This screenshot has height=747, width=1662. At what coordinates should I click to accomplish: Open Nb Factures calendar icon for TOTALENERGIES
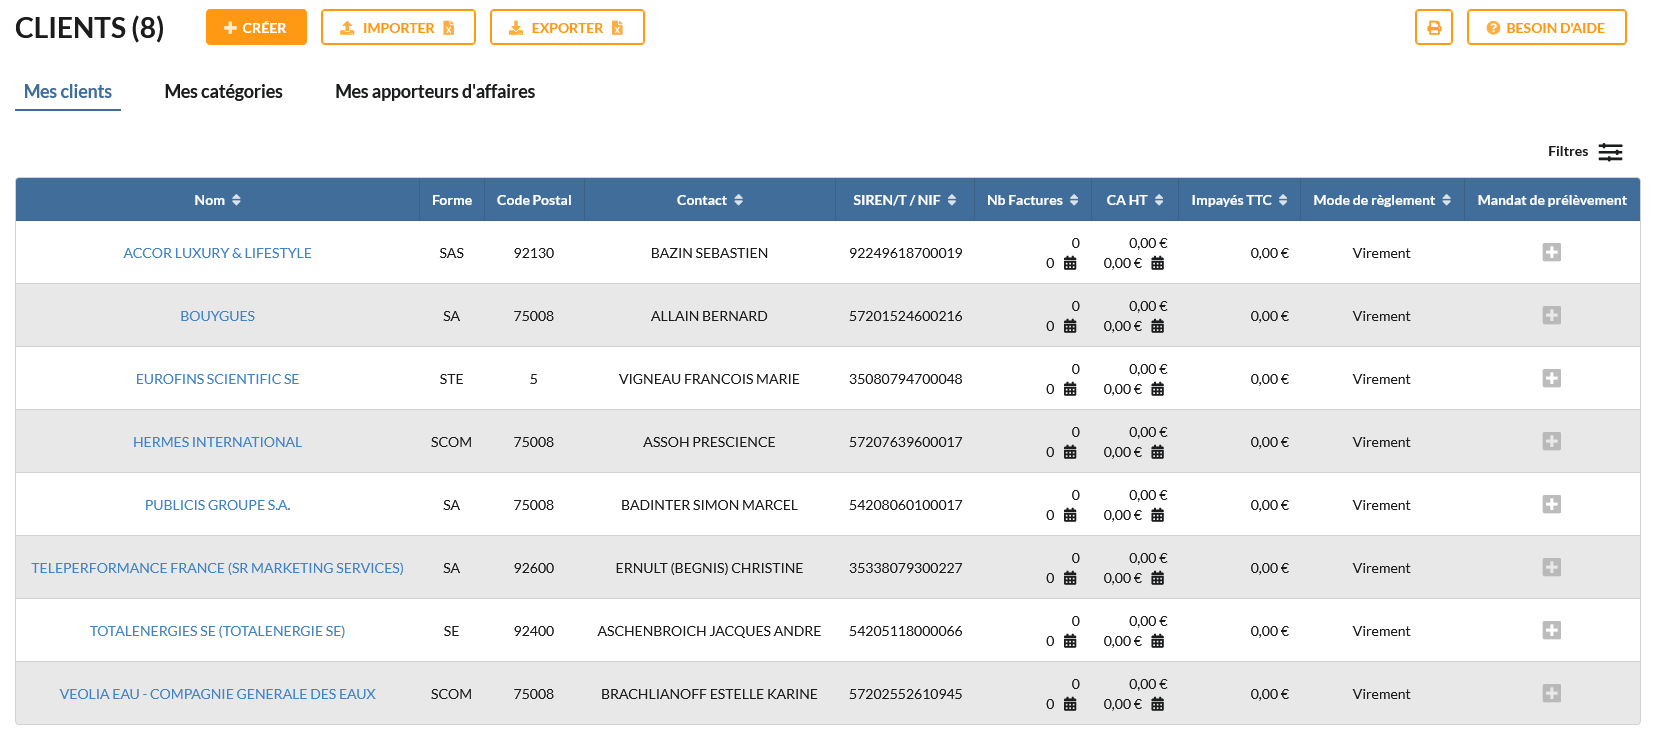[1070, 641]
